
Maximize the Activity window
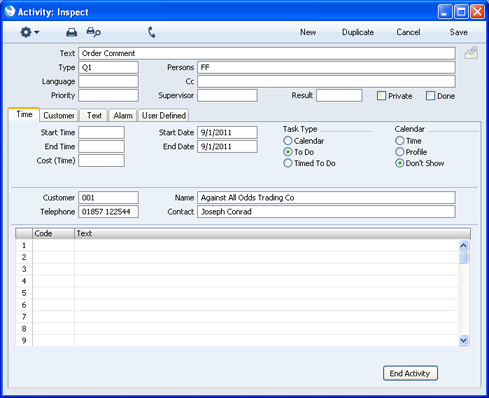[x=461, y=12]
